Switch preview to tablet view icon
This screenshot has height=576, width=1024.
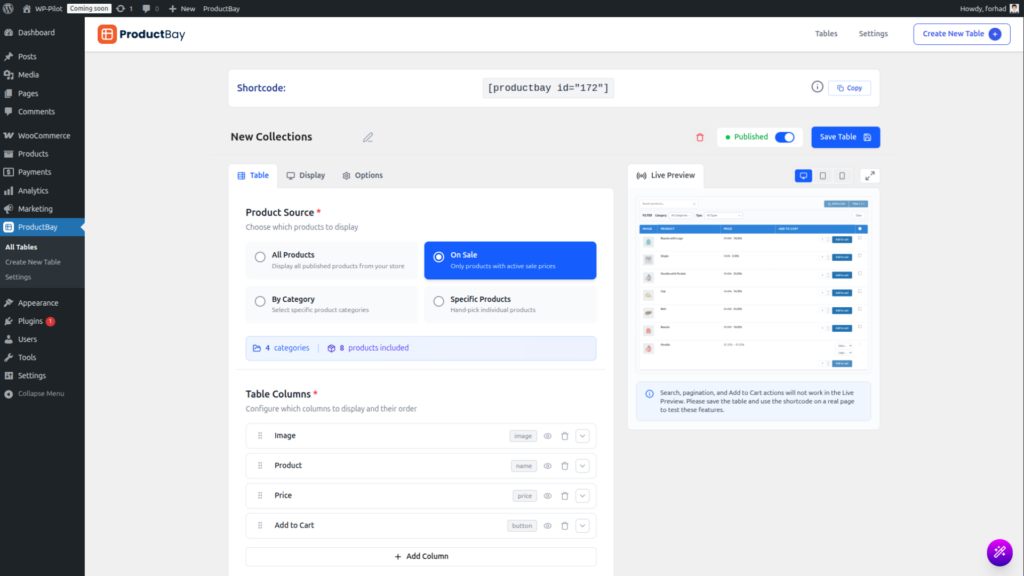click(x=823, y=176)
